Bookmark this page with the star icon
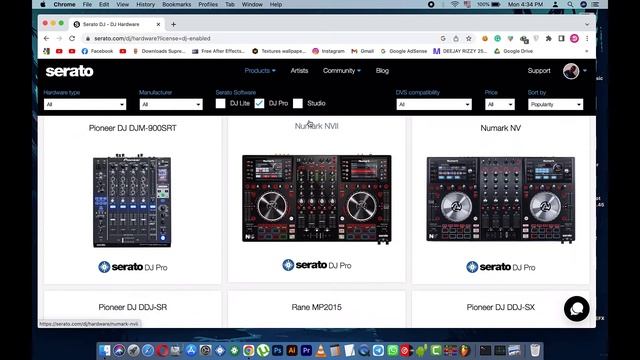 coord(469,38)
